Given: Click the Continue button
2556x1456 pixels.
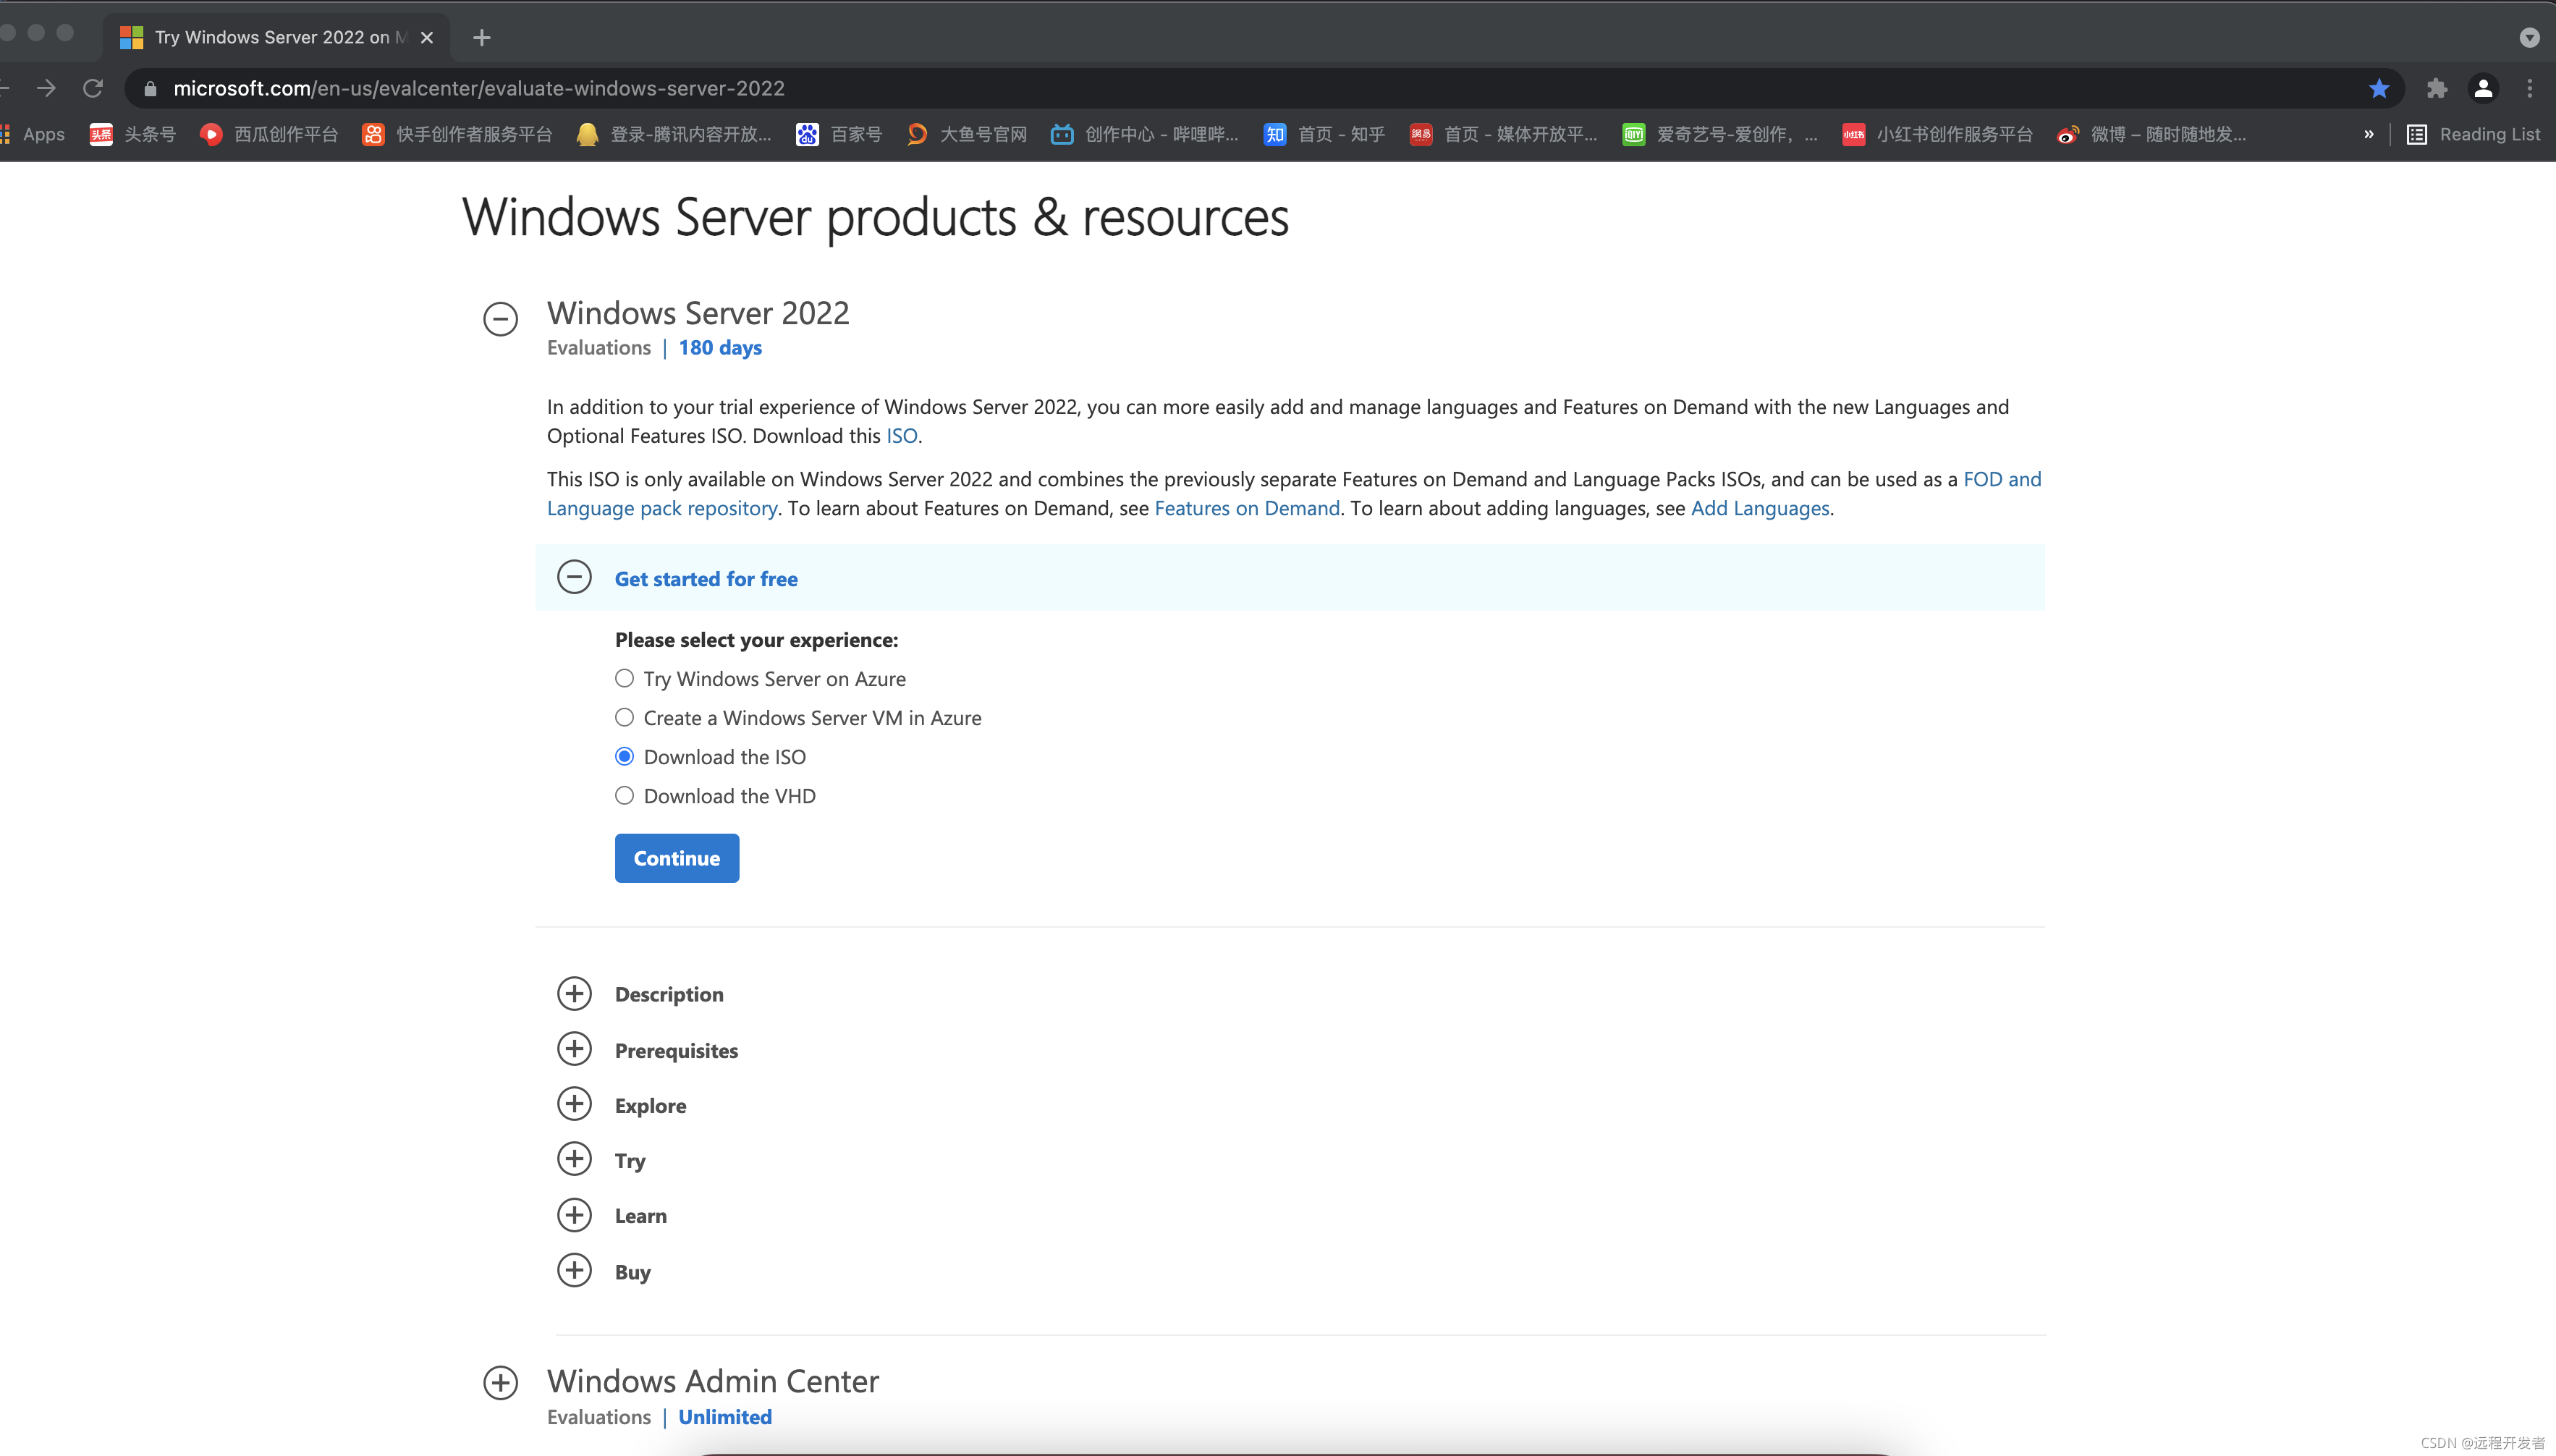Looking at the screenshot, I should pyautogui.click(x=677, y=858).
